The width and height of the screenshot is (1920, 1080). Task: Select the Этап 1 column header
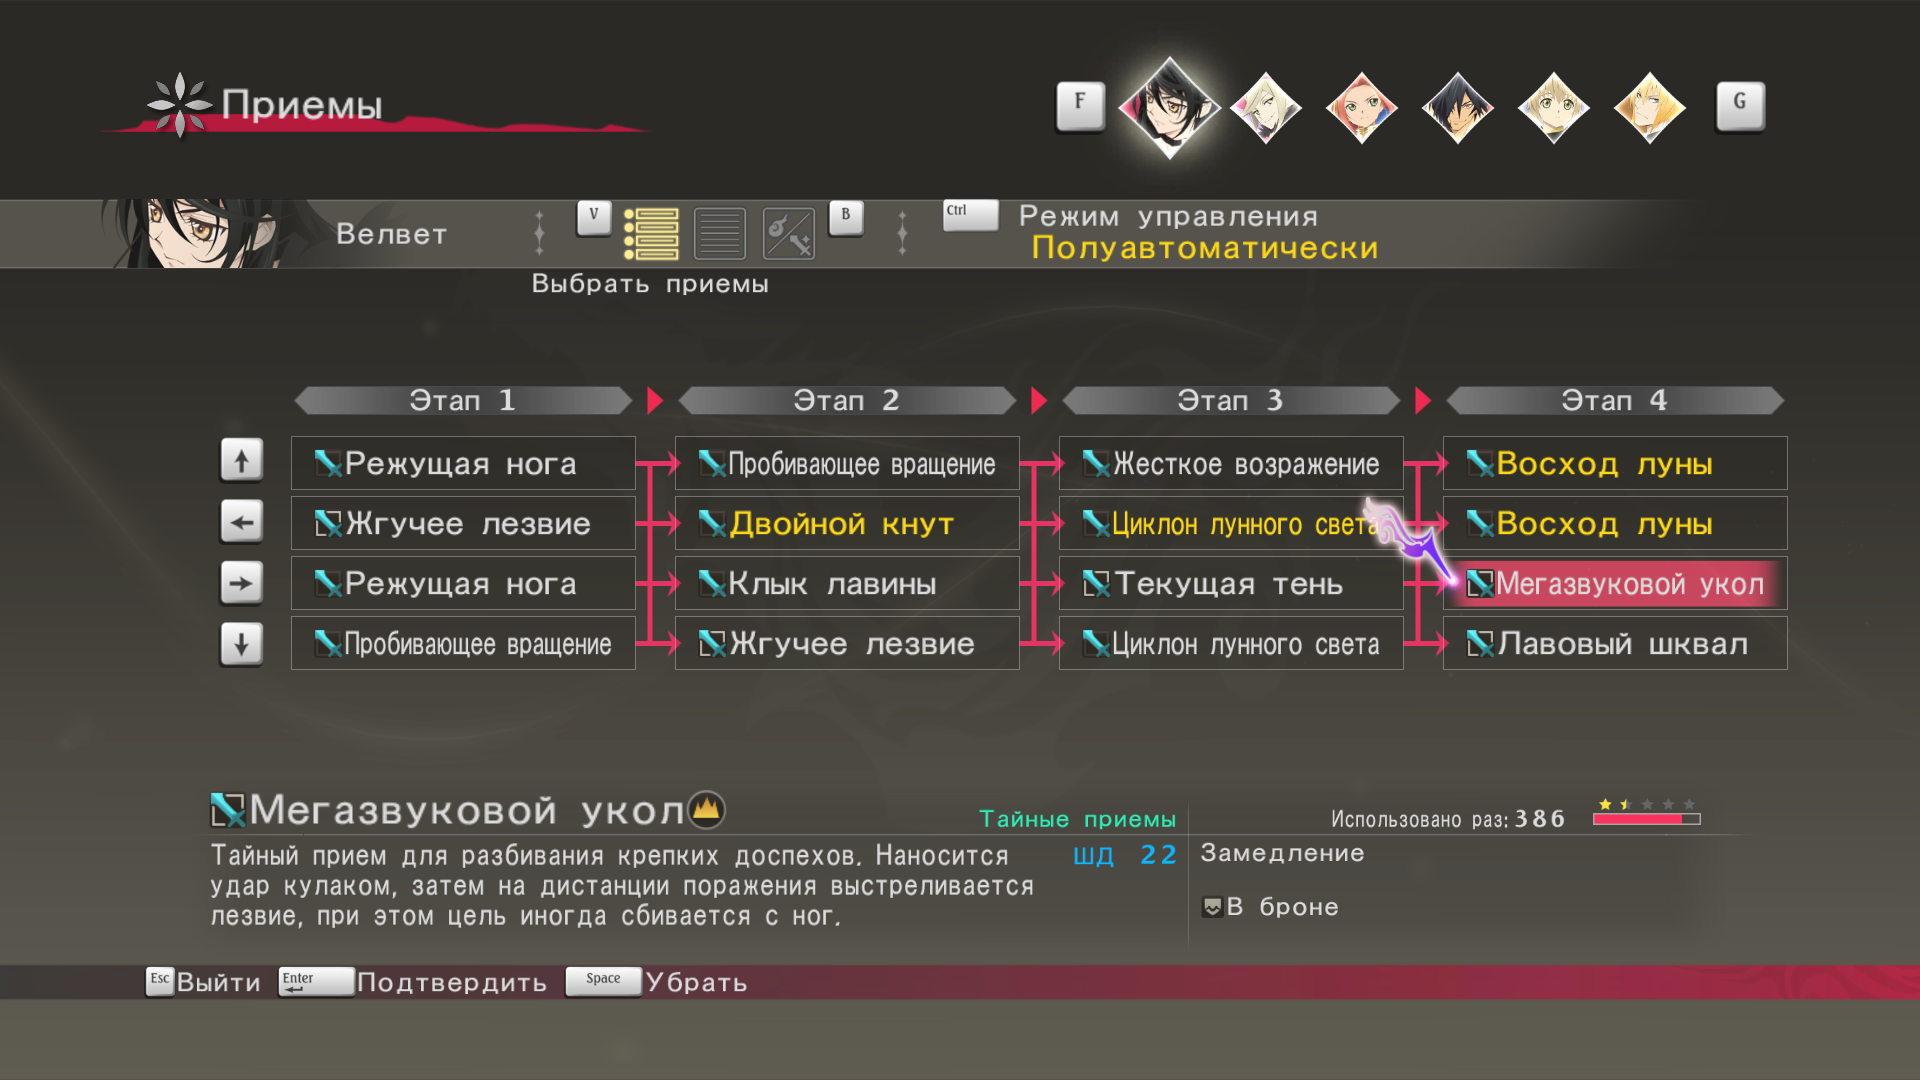pyautogui.click(x=463, y=401)
